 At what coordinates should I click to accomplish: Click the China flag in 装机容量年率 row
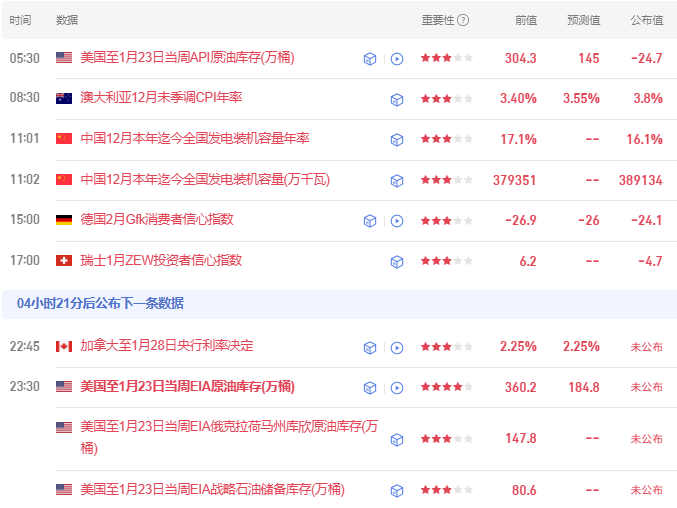[64, 139]
